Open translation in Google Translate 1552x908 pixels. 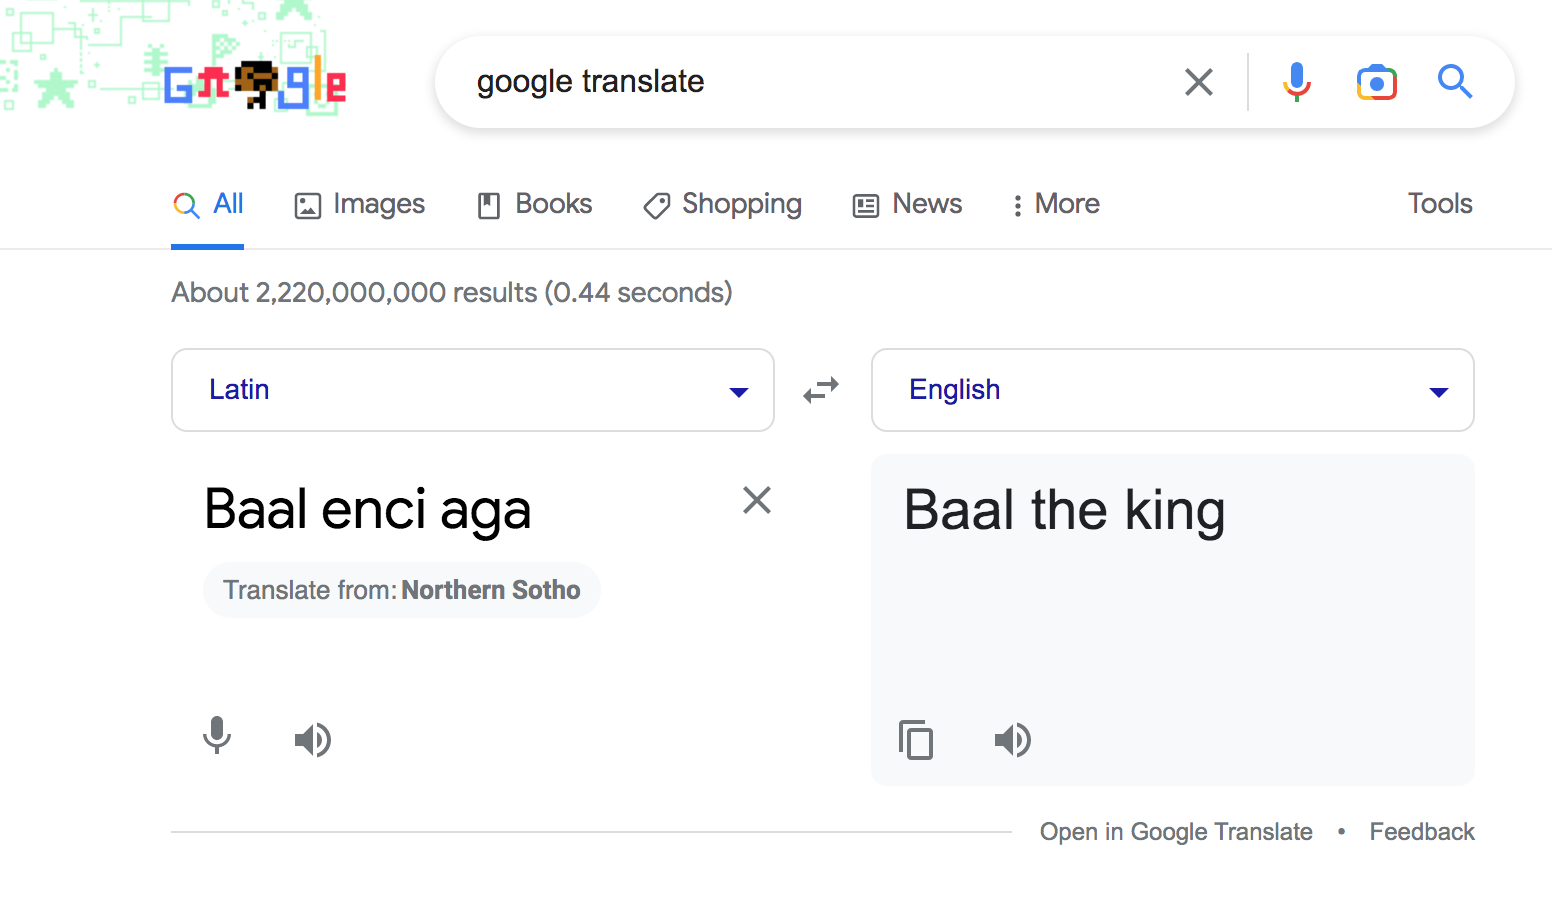coord(1176,831)
